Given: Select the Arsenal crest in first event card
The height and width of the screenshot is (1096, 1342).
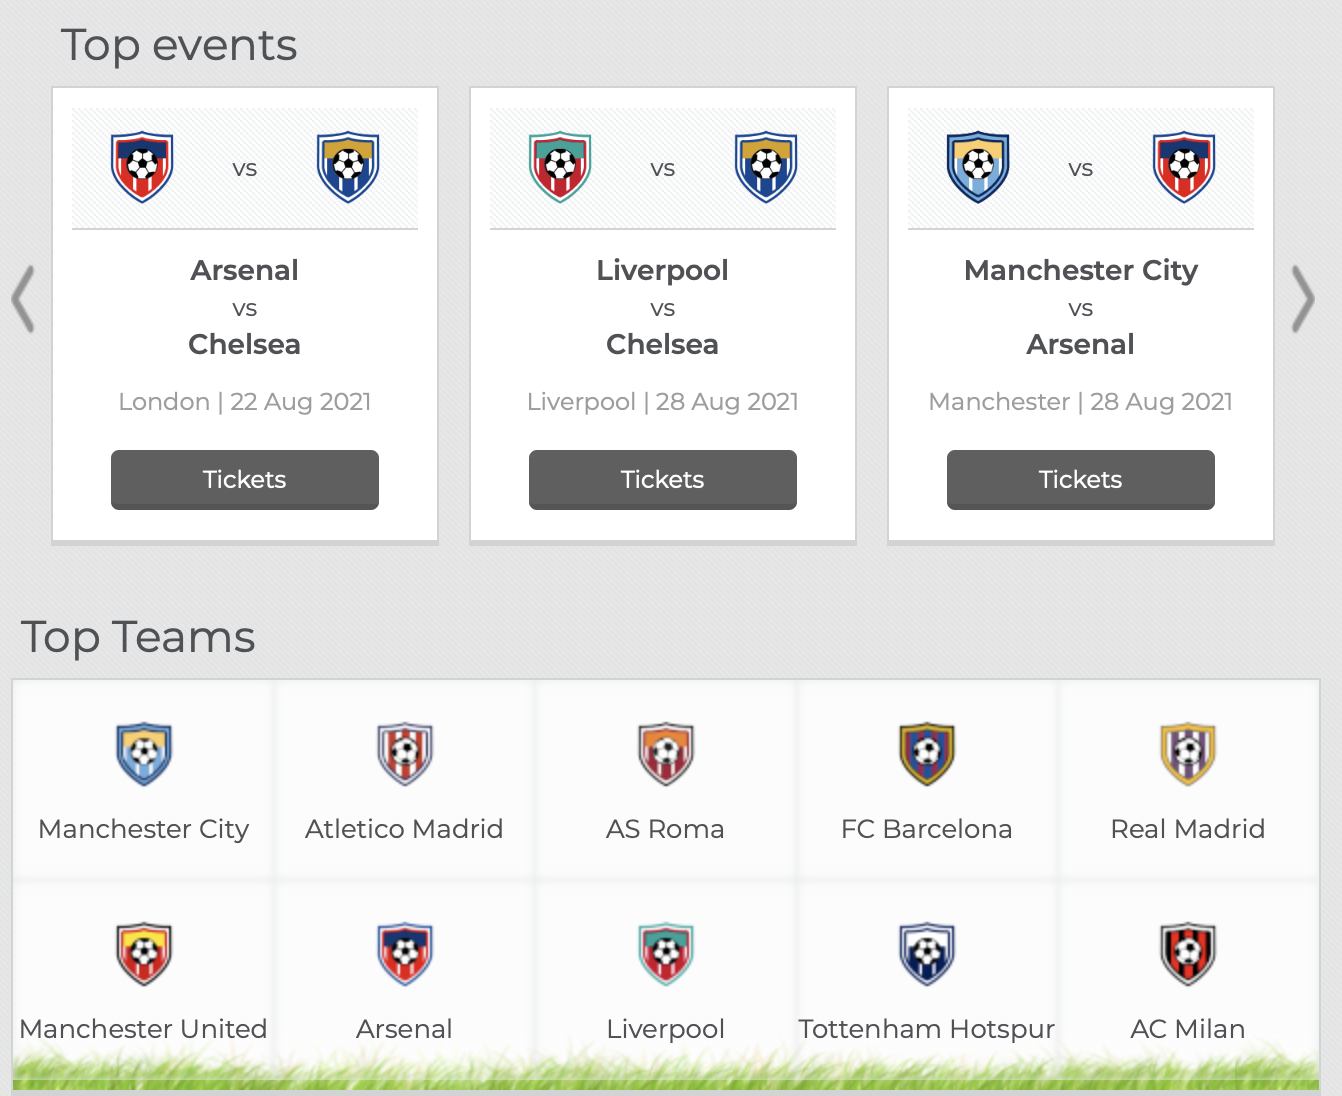Looking at the screenshot, I should (x=142, y=167).
